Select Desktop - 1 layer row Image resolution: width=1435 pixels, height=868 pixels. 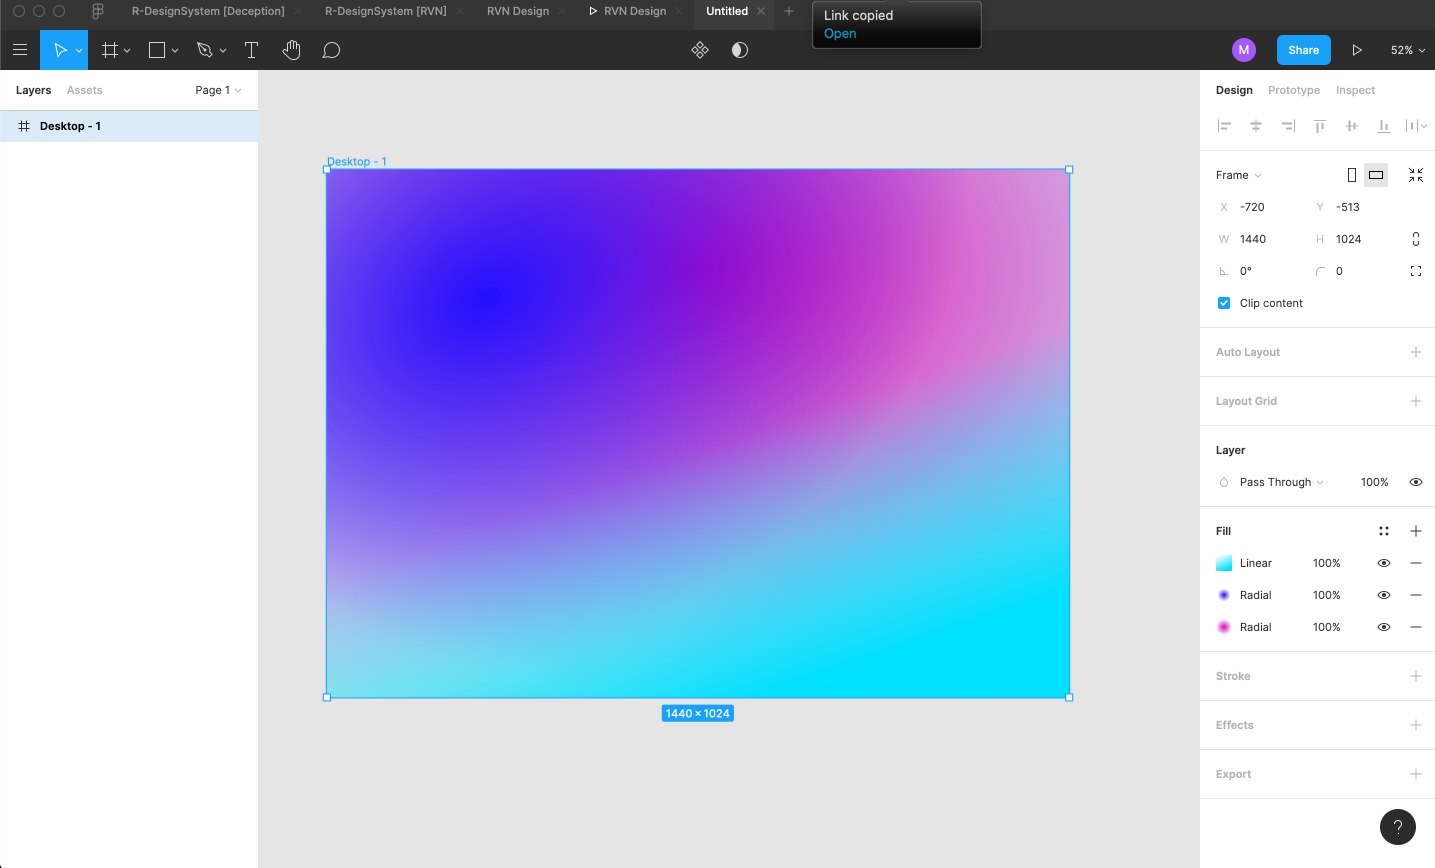pos(129,126)
